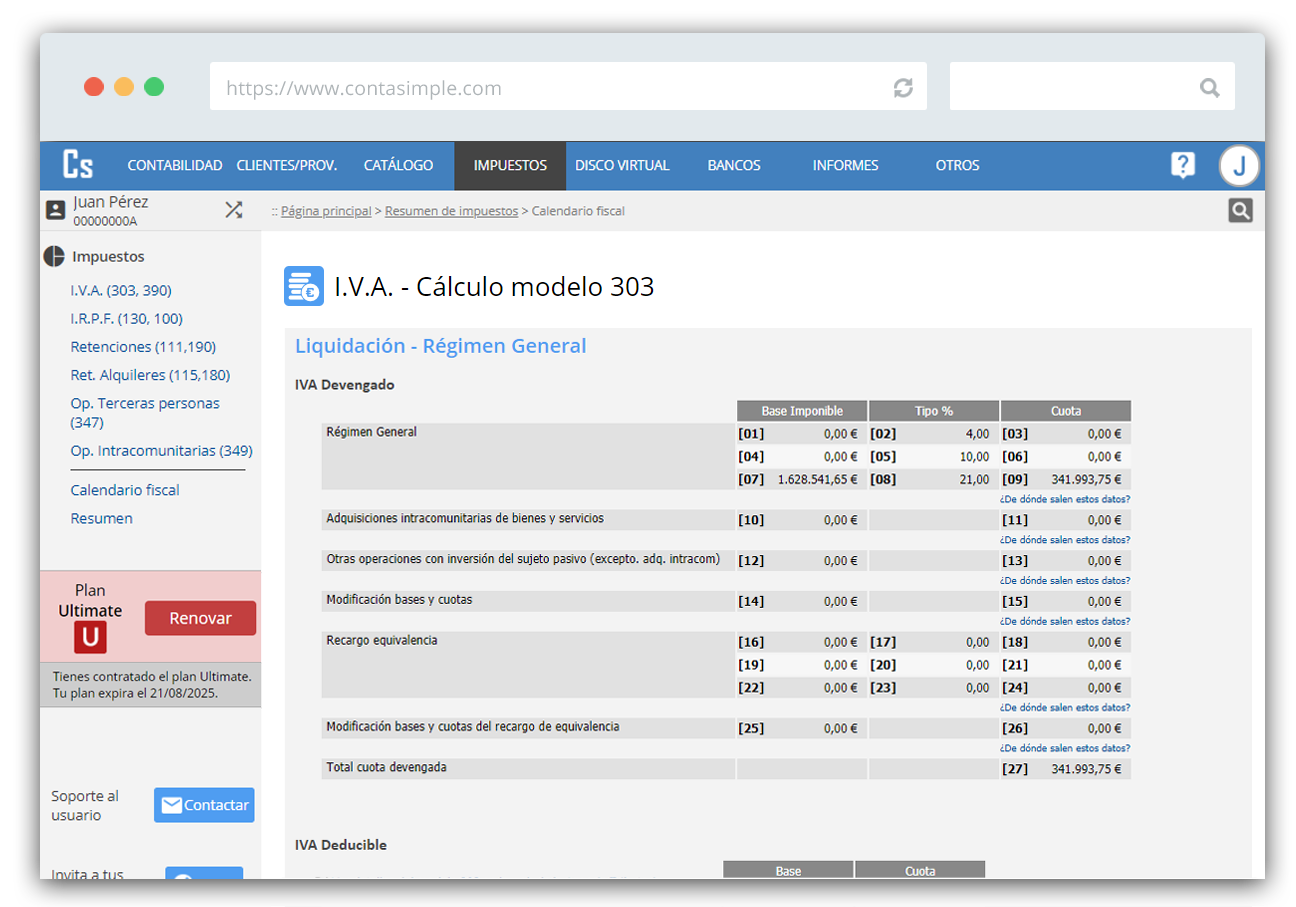The width and height of the screenshot is (1296, 907).
Task: Go to Página principal breadcrumb
Action: click(x=326, y=211)
